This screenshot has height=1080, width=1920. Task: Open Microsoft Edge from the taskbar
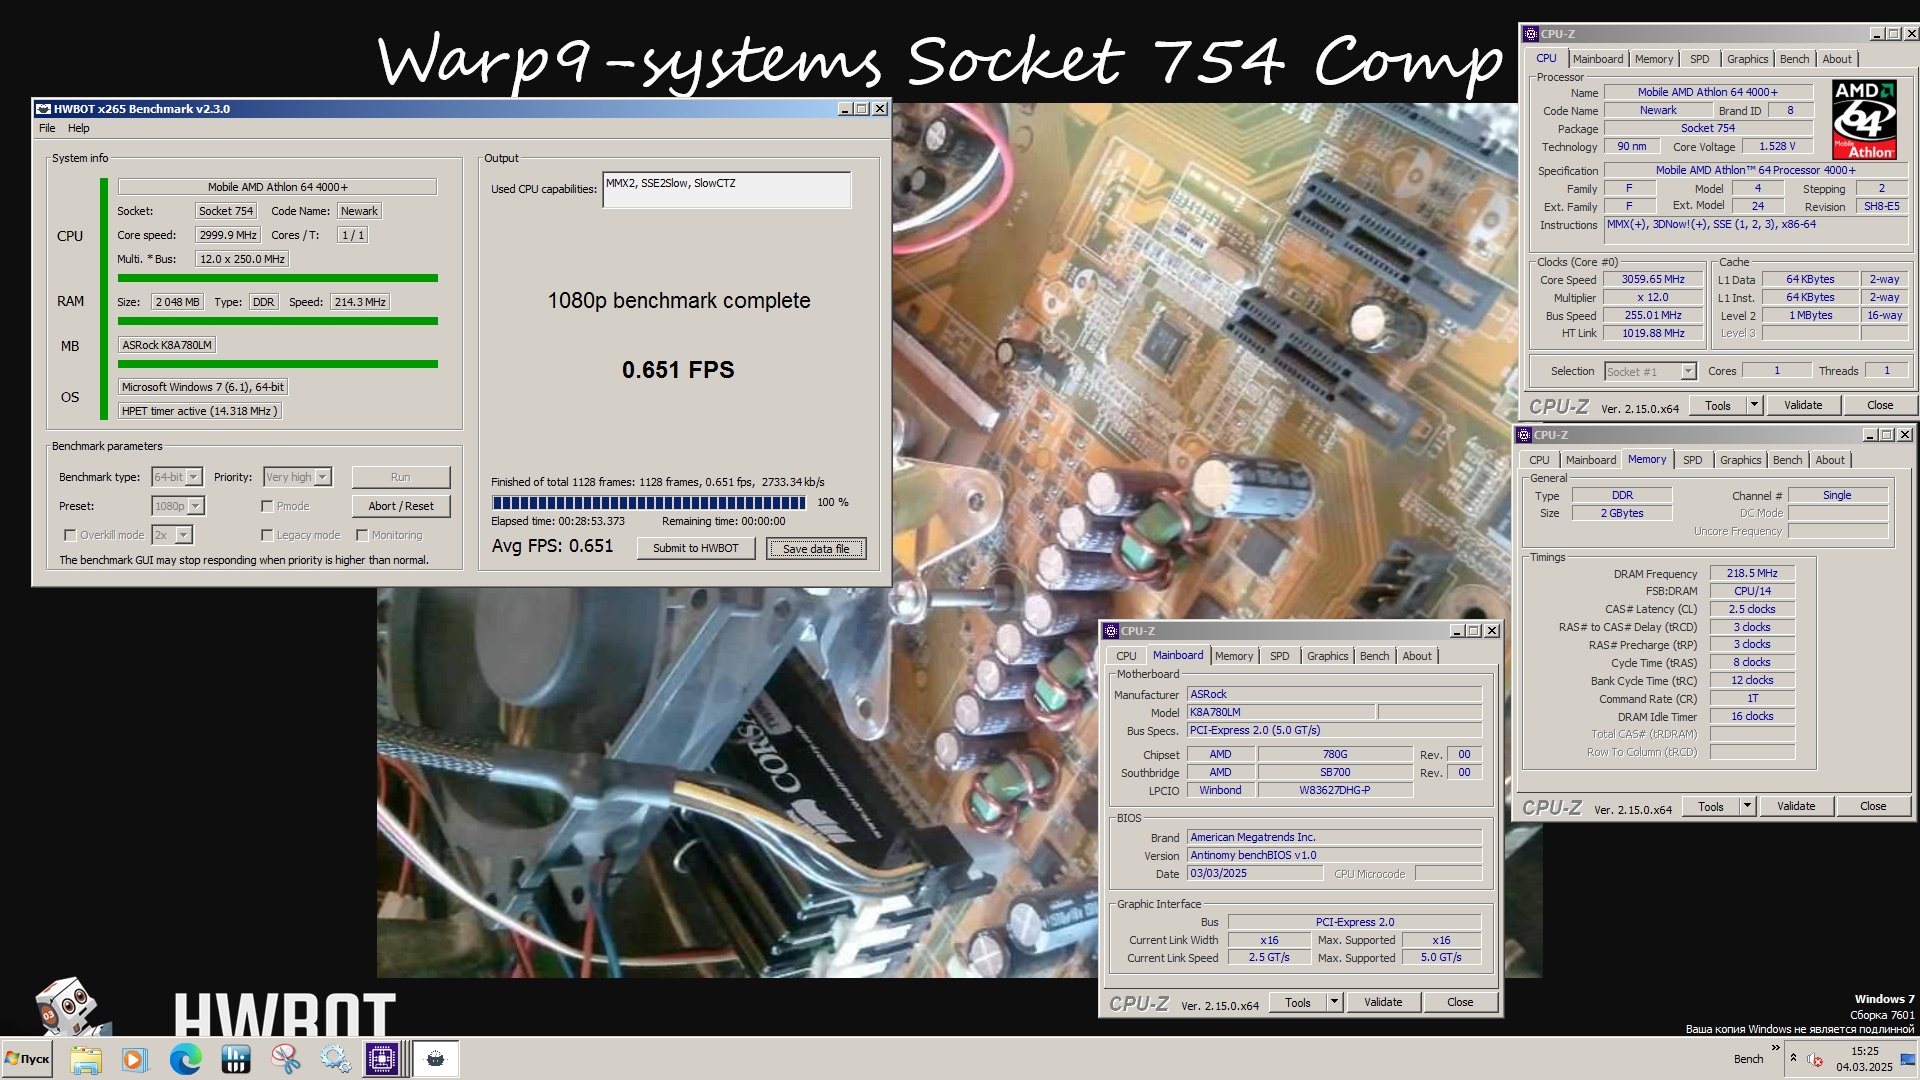pyautogui.click(x=185, y=1059)
